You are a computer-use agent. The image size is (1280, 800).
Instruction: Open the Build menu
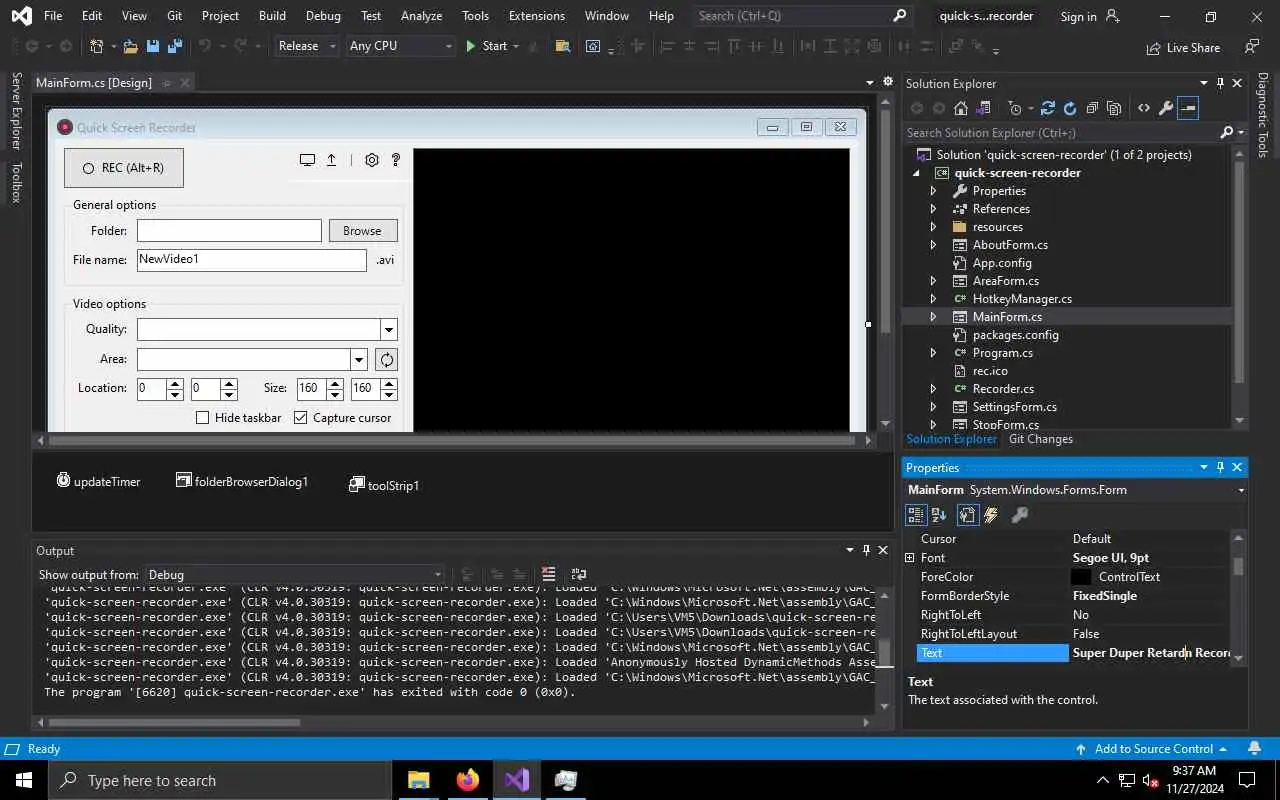[272, 16]
